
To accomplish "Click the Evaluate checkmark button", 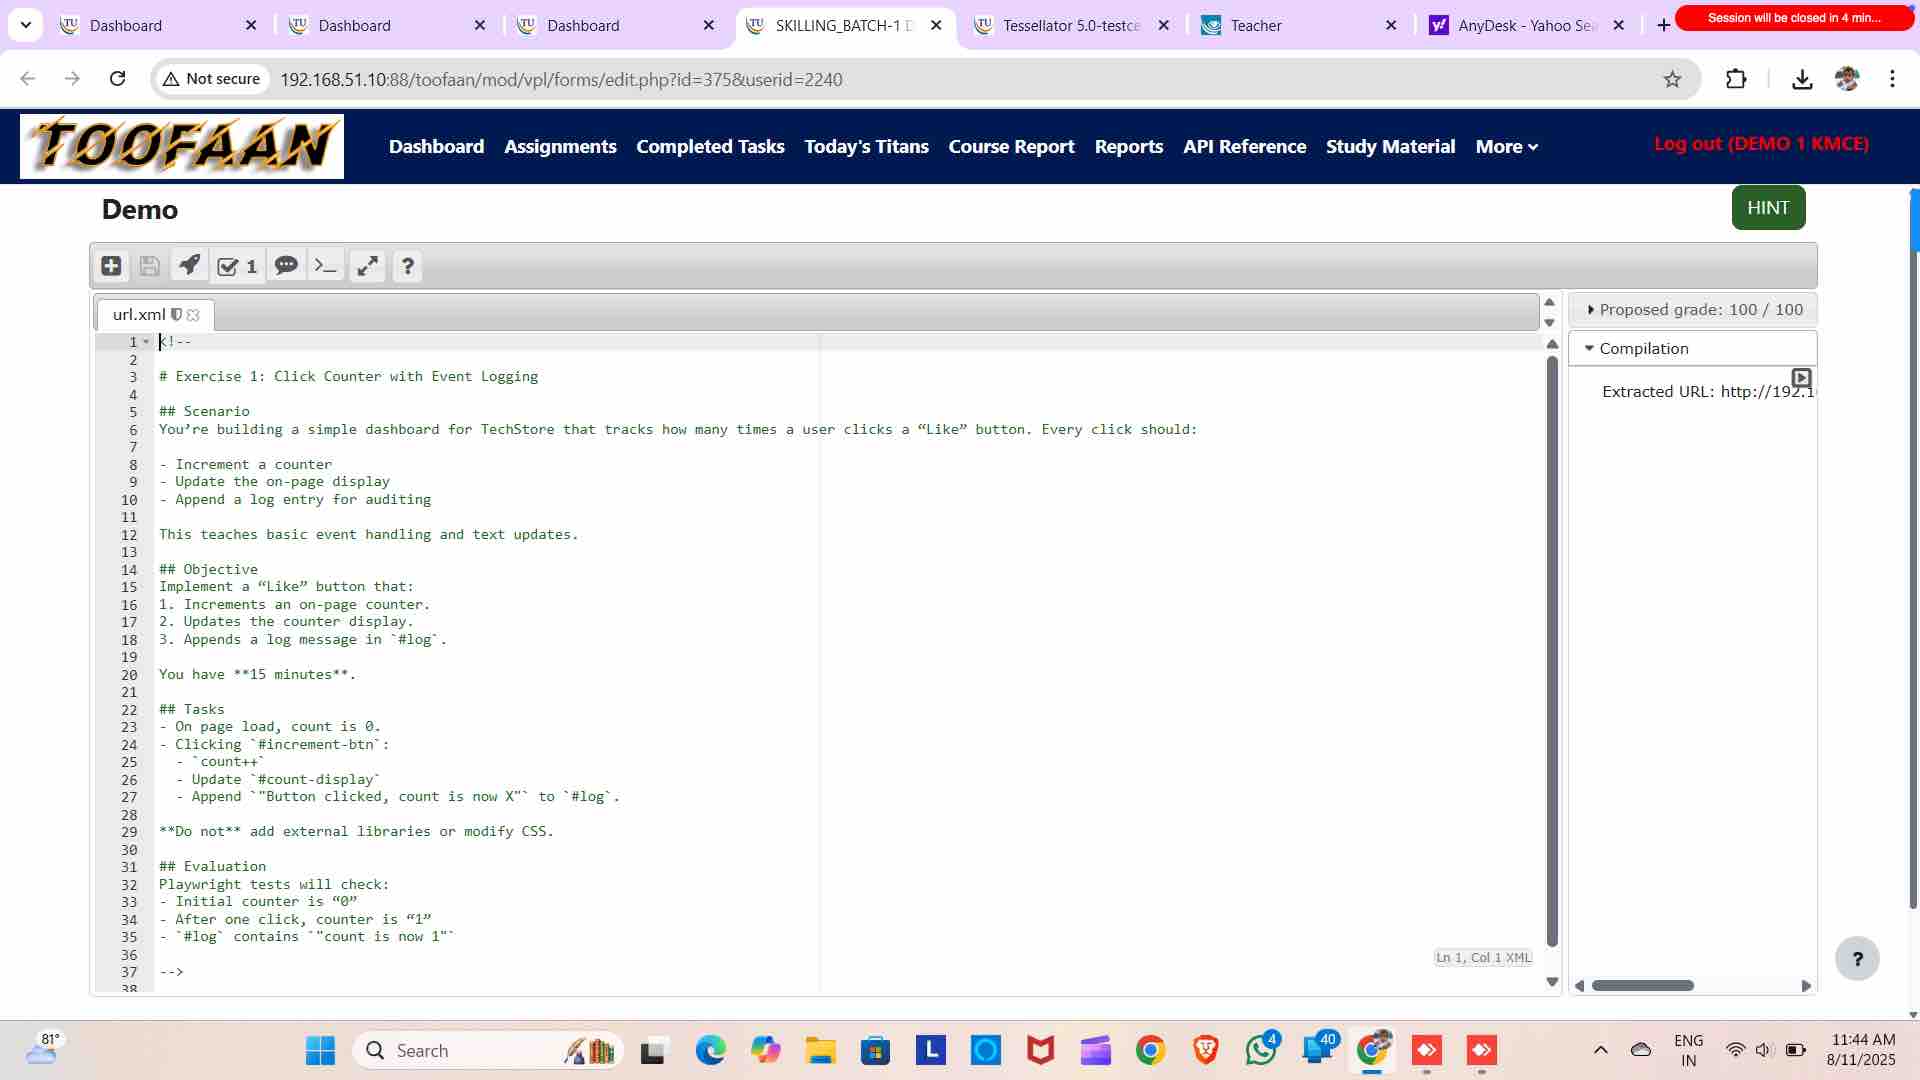I will 237,266.
